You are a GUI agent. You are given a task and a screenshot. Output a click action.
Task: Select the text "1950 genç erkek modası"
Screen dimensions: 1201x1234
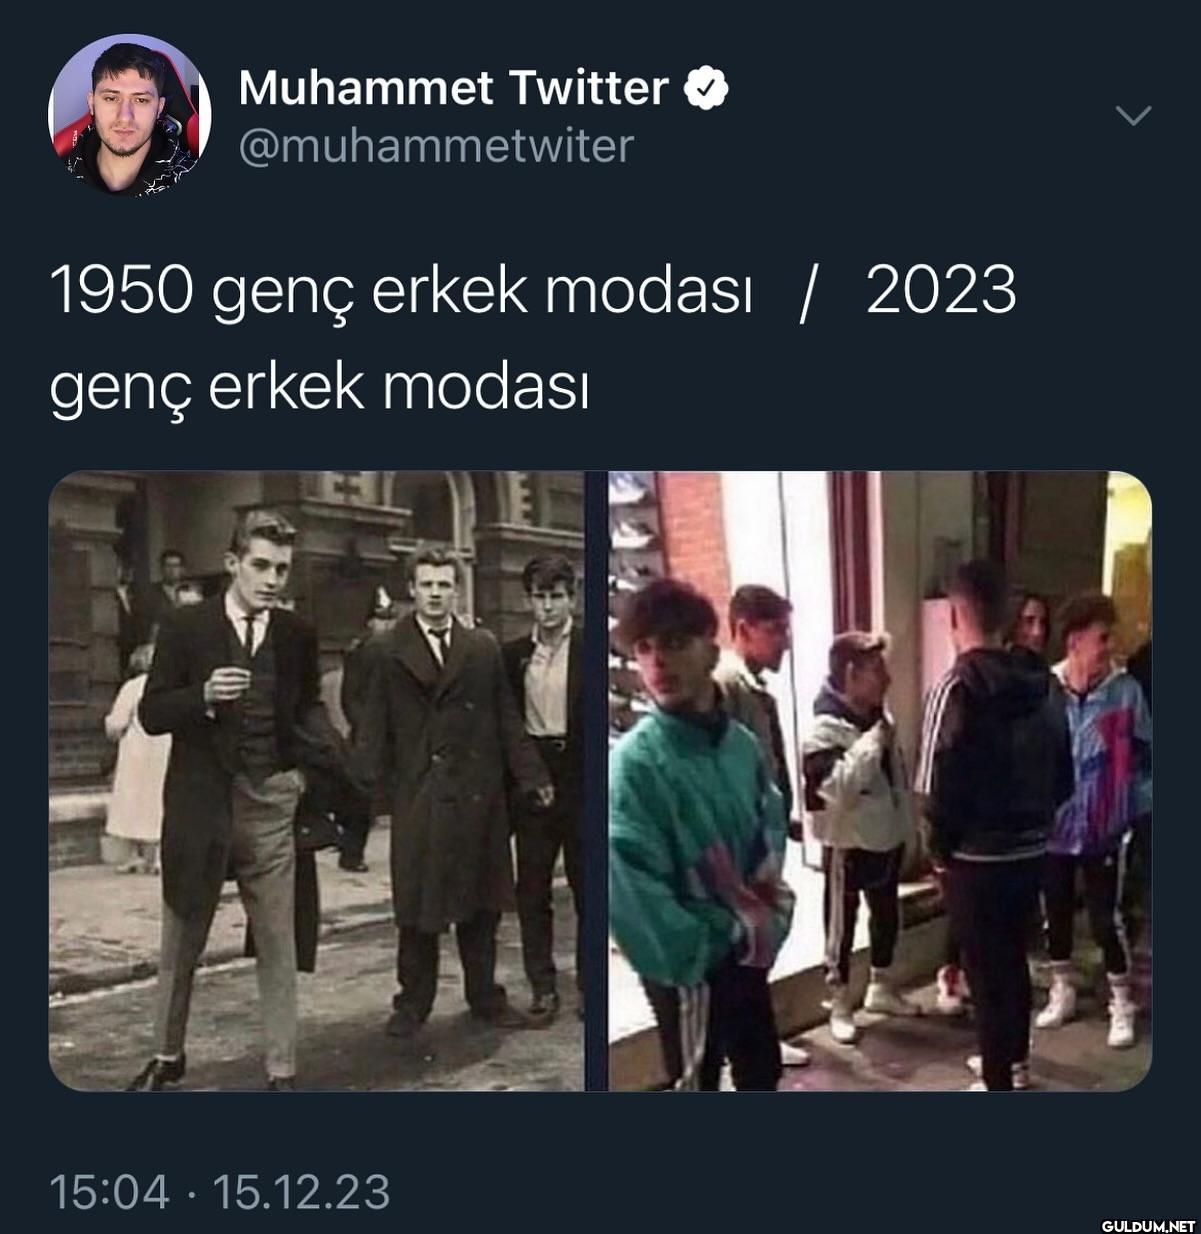point(400,292)
